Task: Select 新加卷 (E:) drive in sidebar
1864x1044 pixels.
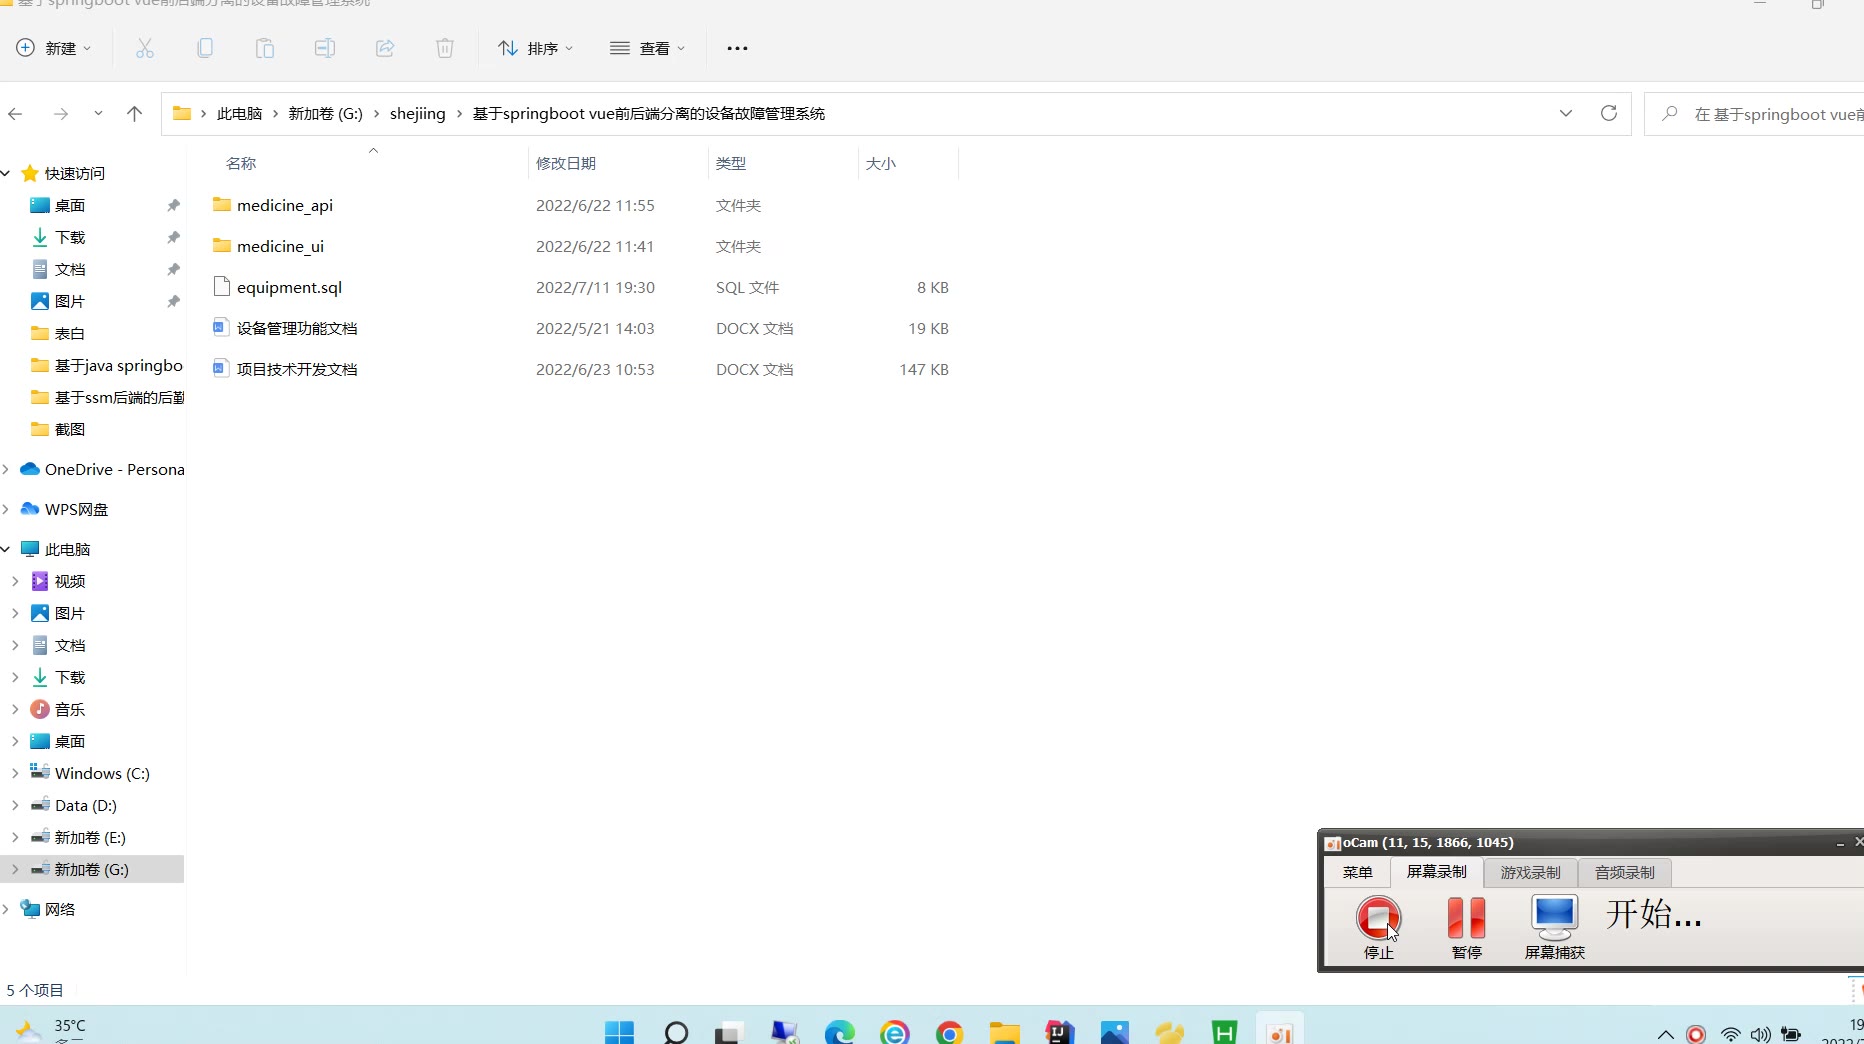Action: pos(92,837)
